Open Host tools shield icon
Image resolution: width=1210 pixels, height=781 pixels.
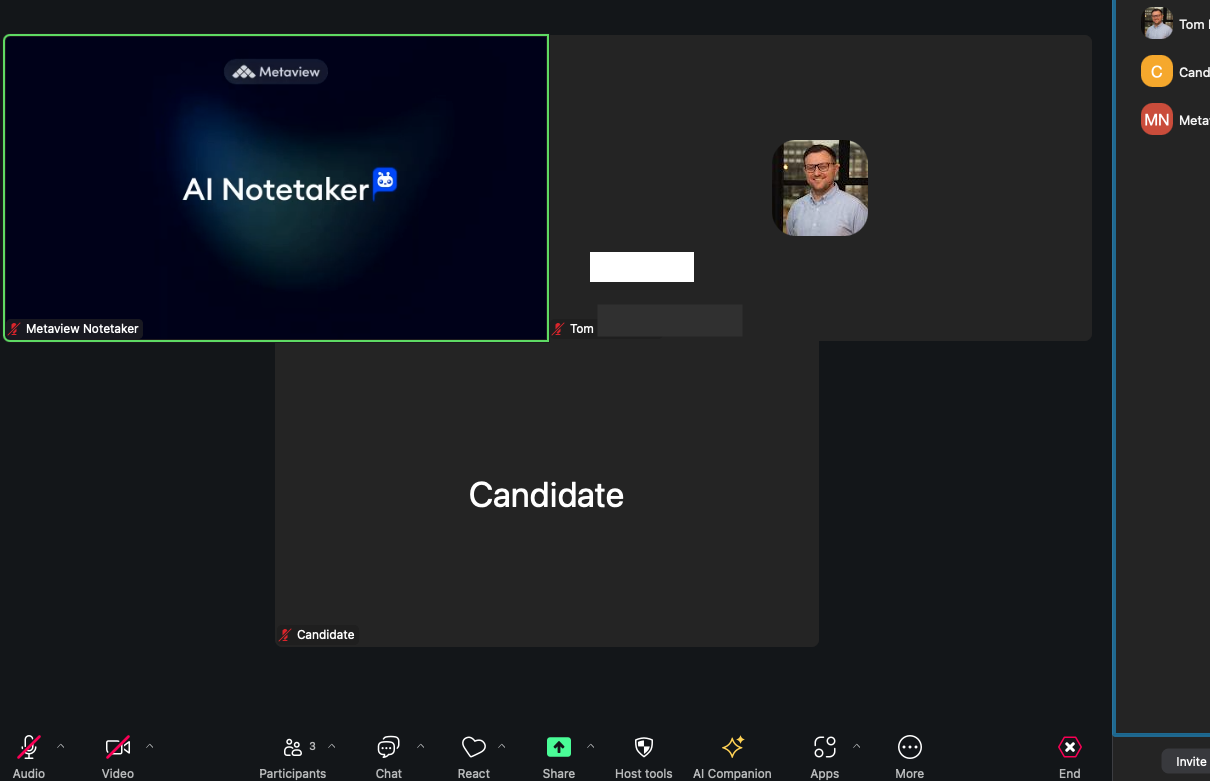tap(644, 747)
